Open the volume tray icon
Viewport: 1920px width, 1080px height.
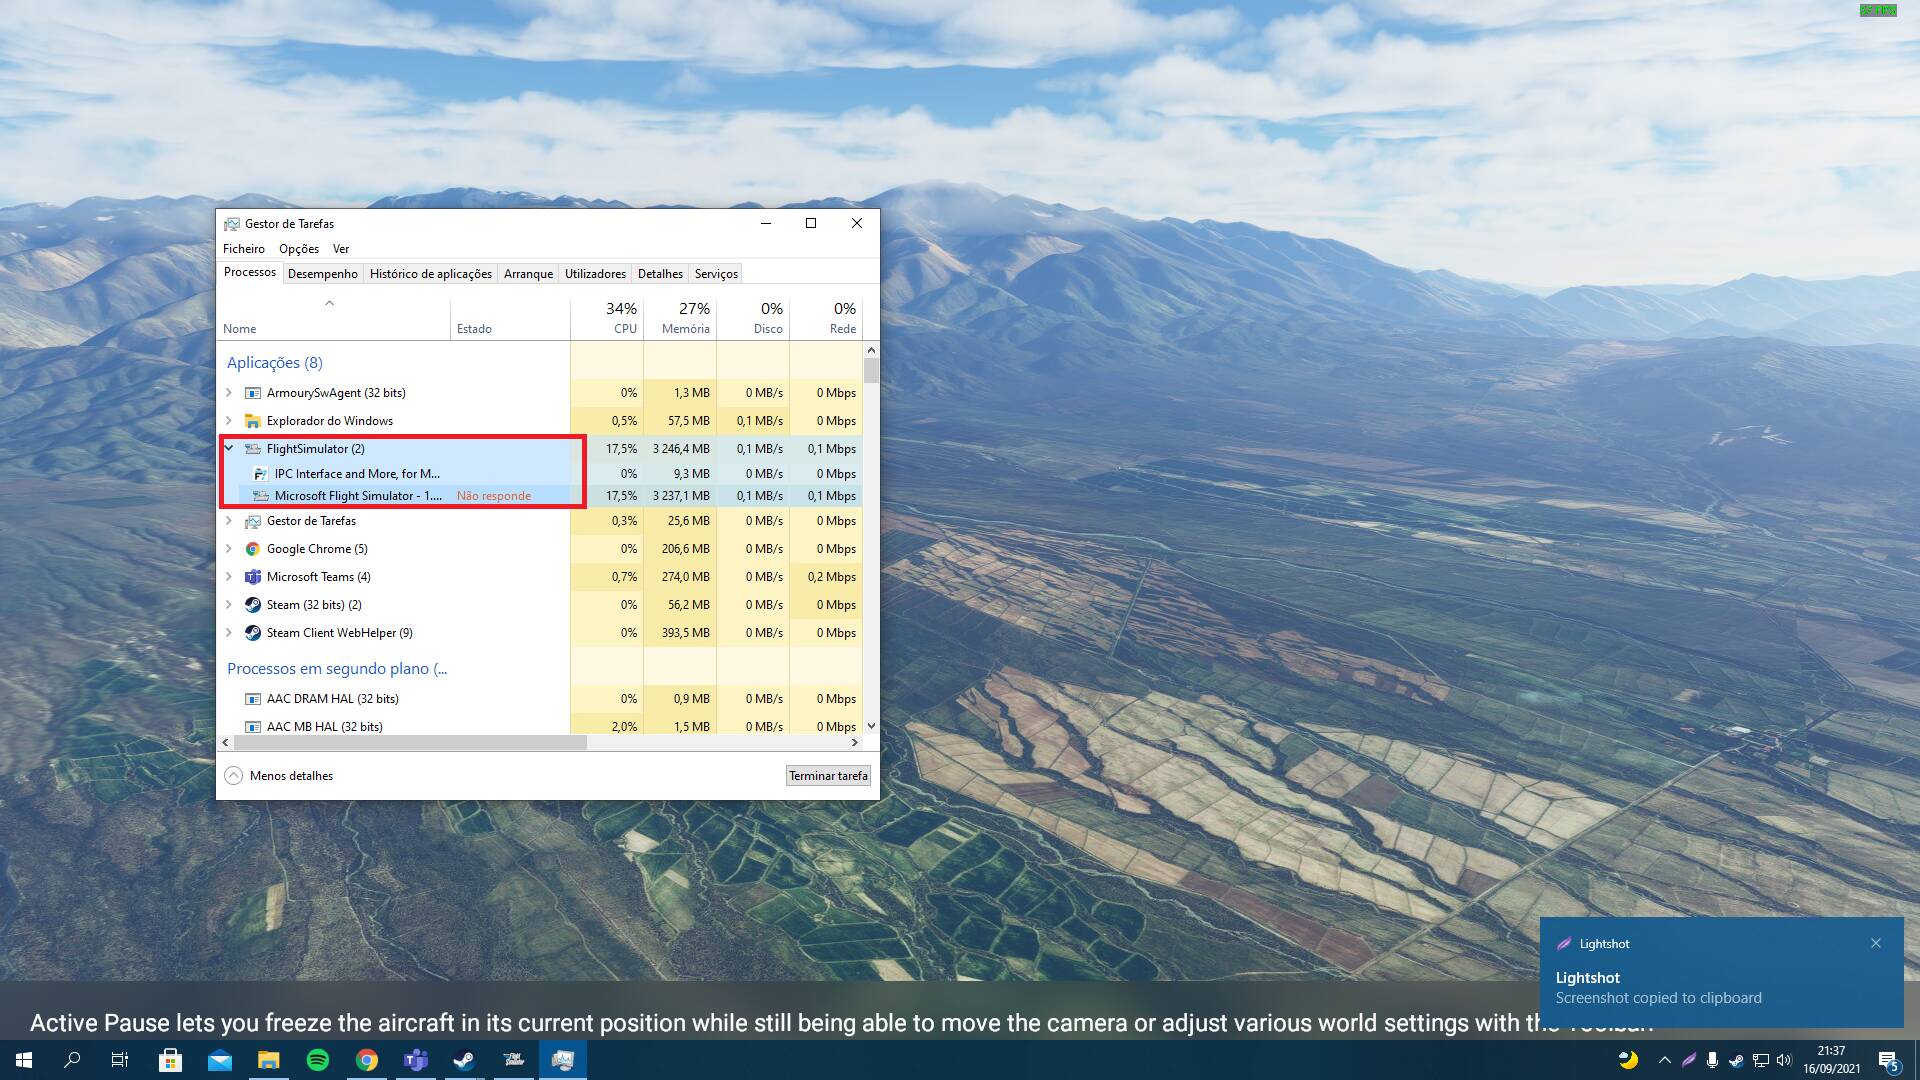point(1784,1060)
